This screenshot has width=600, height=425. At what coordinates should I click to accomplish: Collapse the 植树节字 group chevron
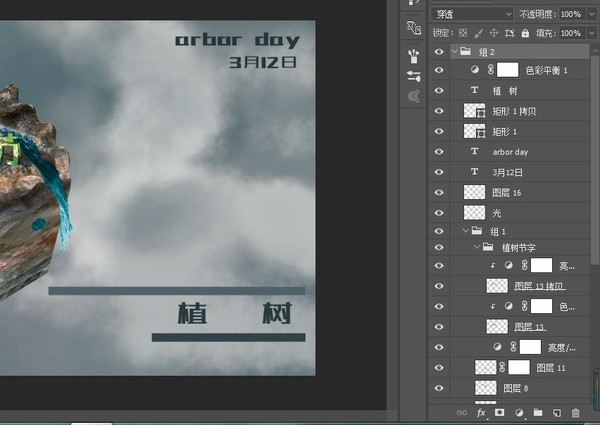pyautogui.click(x=477, y=247)
